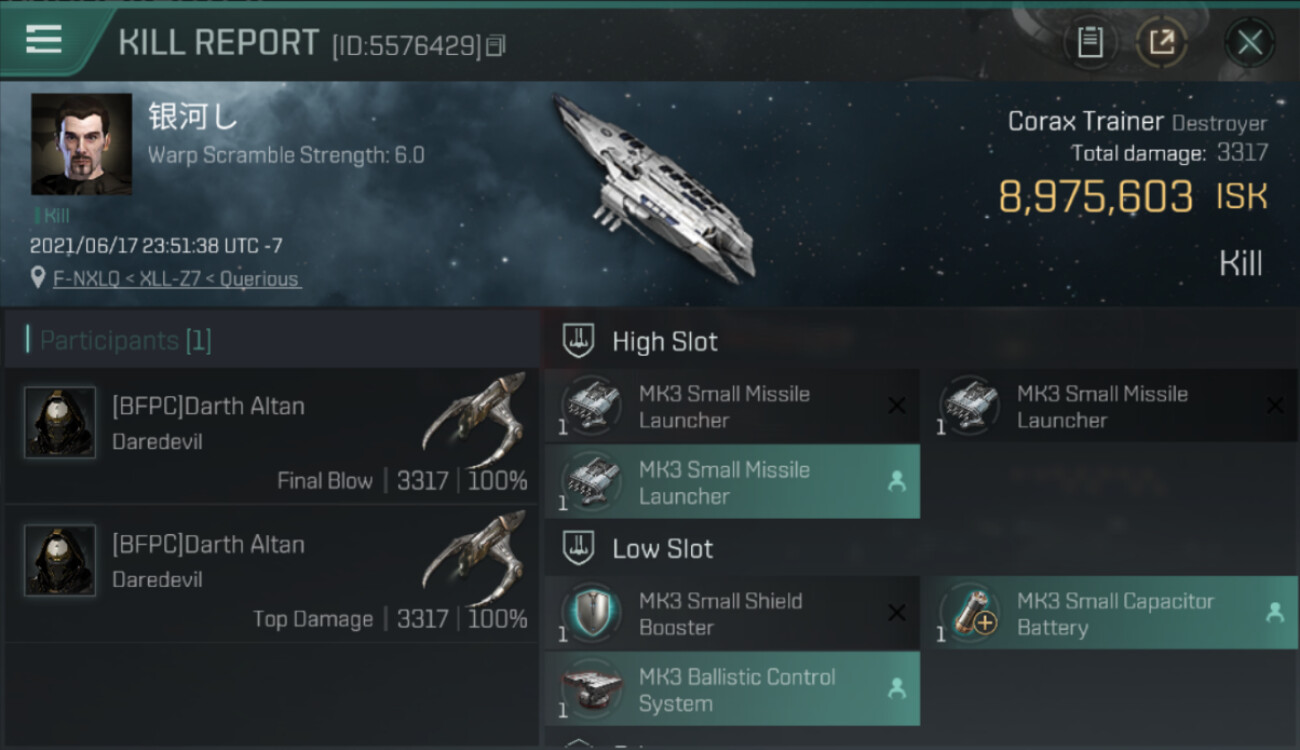
Task: Click the MK3 Small Shield Booster icon
Action: (591, 613)
